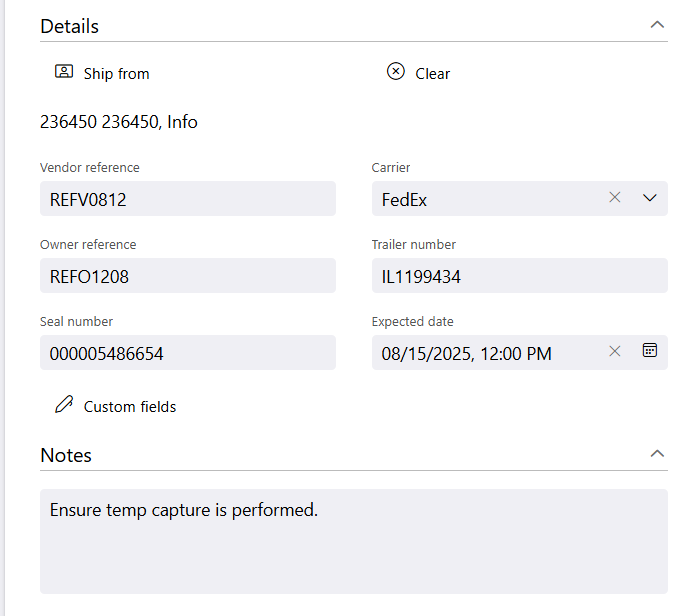This screenshot has height=616, width=696.
Task: Collapse the Notes section chevron
Action: 657,454
